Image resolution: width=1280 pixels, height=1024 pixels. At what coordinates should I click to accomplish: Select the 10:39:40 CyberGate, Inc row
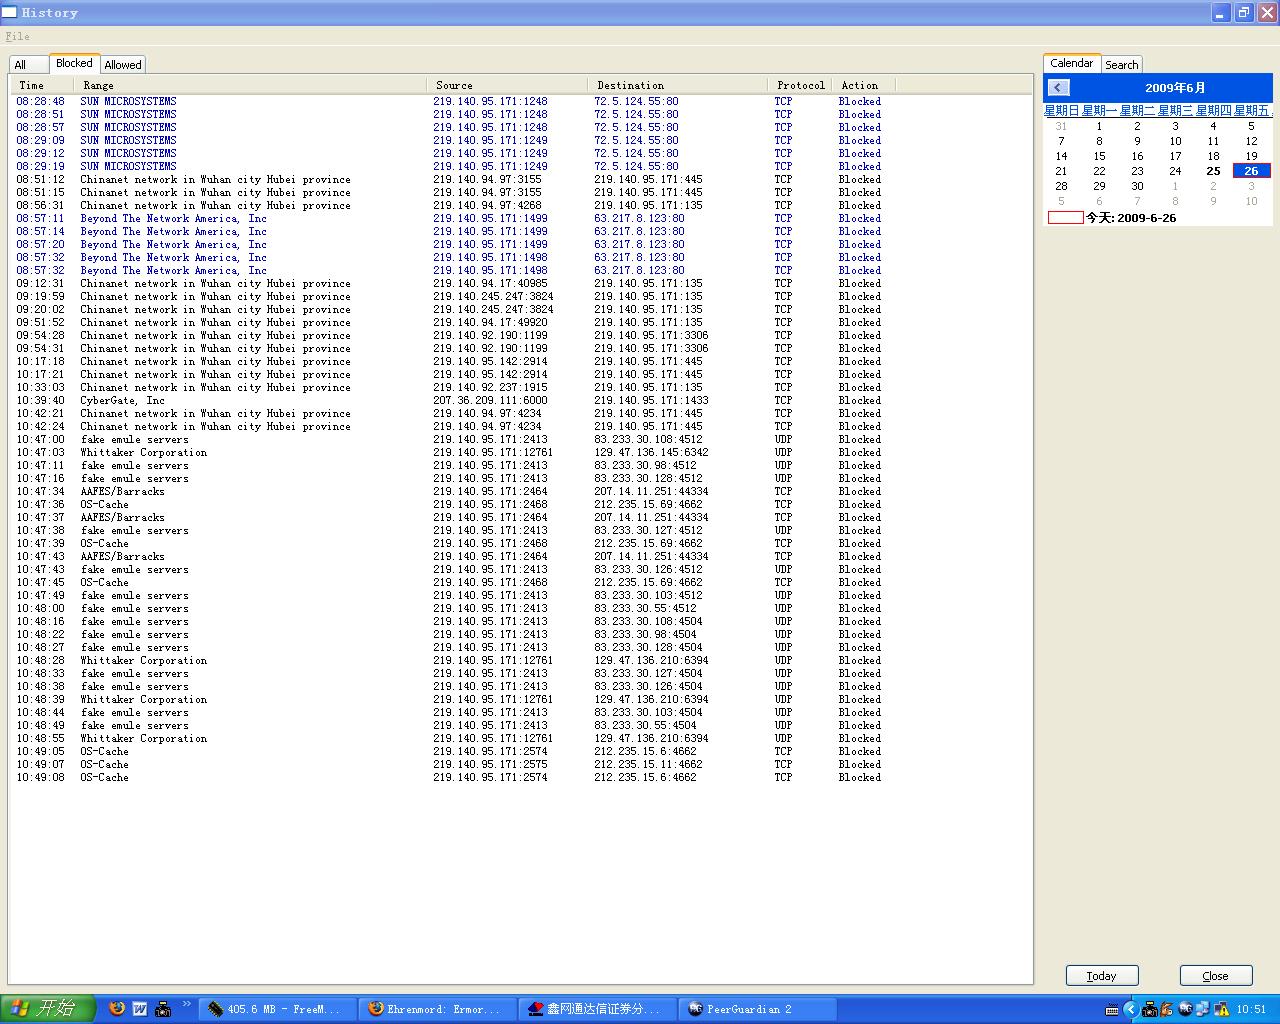[520, 400]
